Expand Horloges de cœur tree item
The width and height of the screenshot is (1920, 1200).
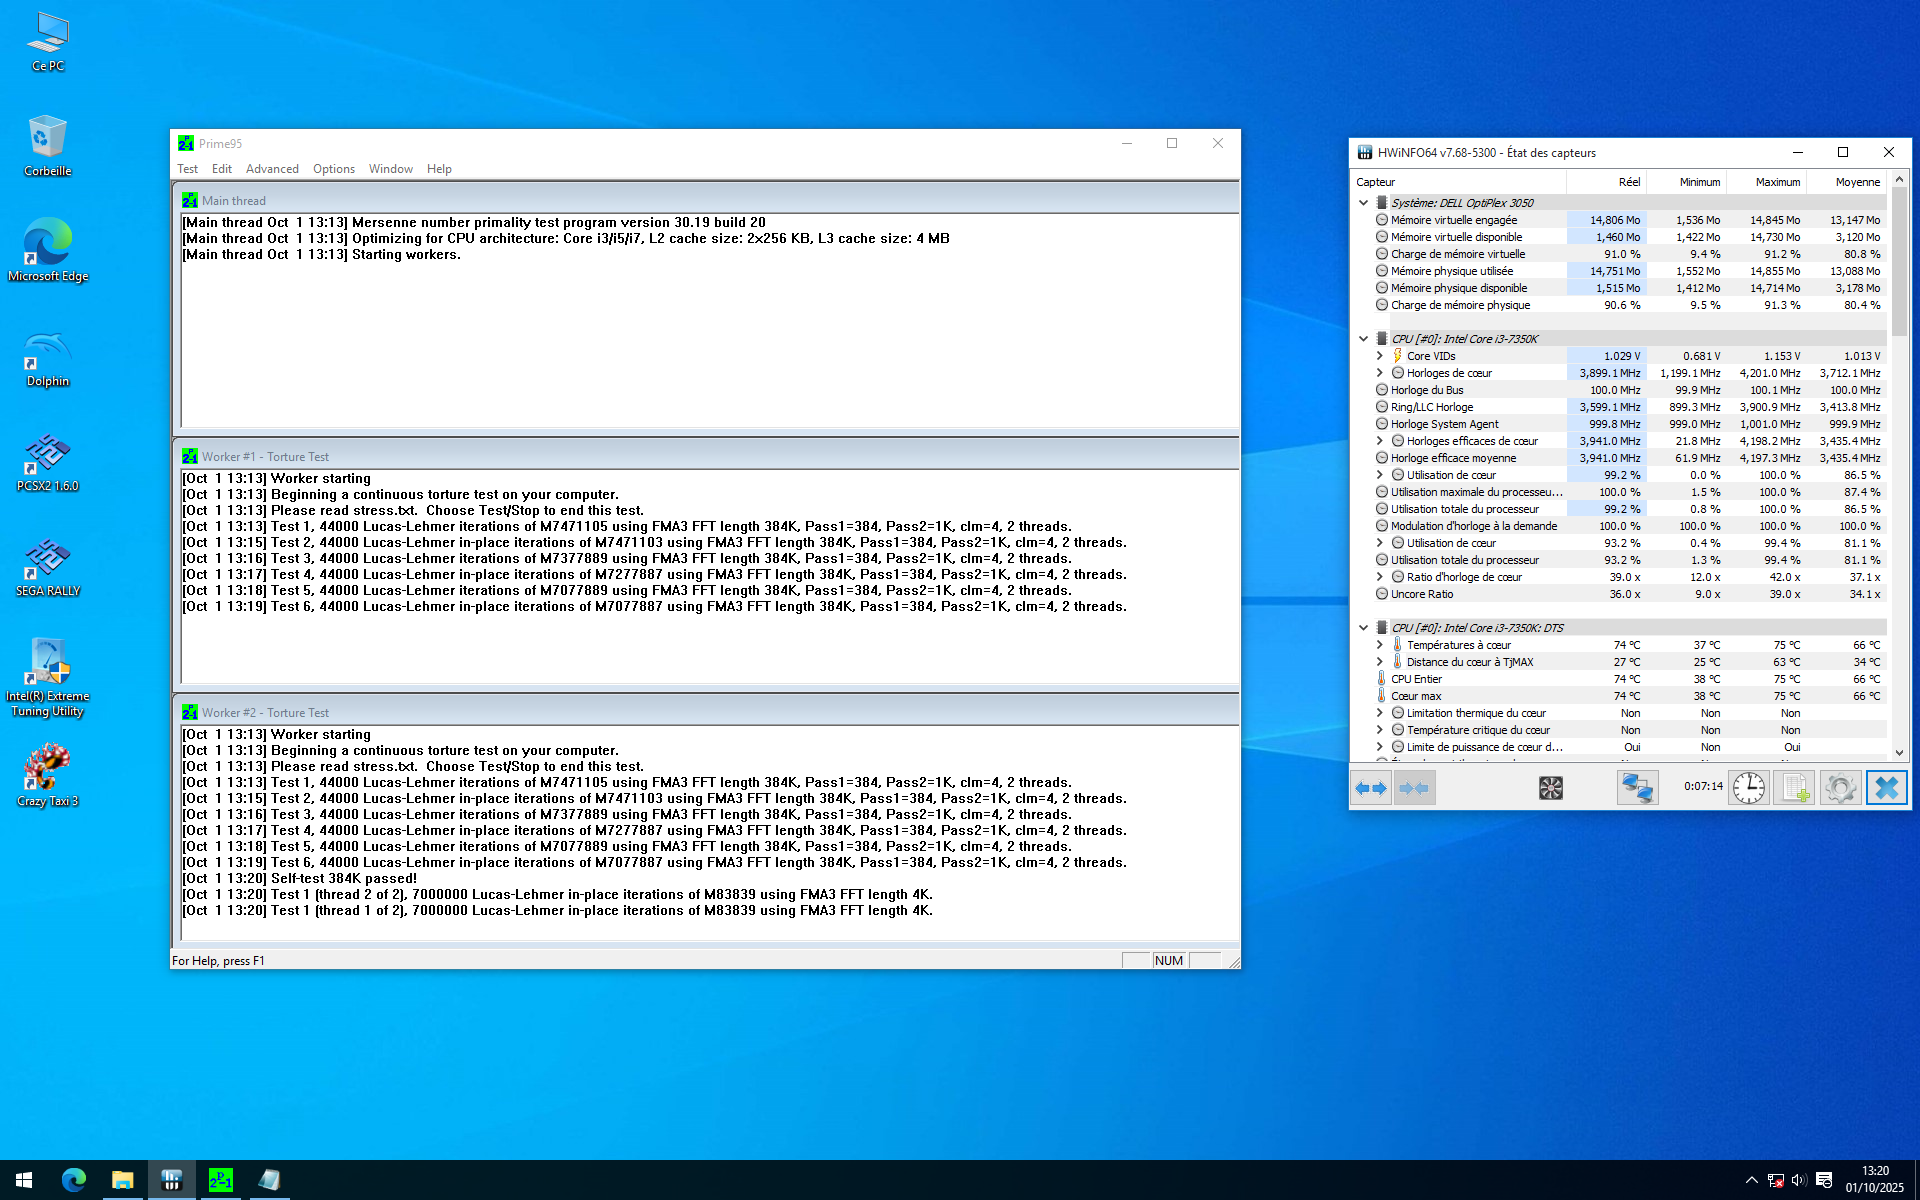coord(1380,373)
